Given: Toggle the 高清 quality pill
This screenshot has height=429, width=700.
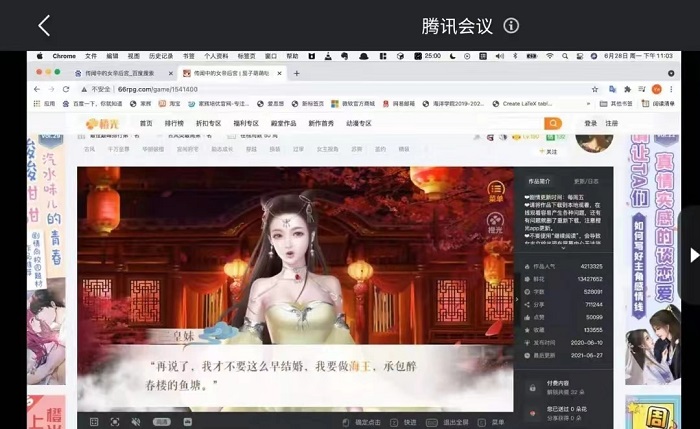Looking at the screenshot, I should point(162,422).
